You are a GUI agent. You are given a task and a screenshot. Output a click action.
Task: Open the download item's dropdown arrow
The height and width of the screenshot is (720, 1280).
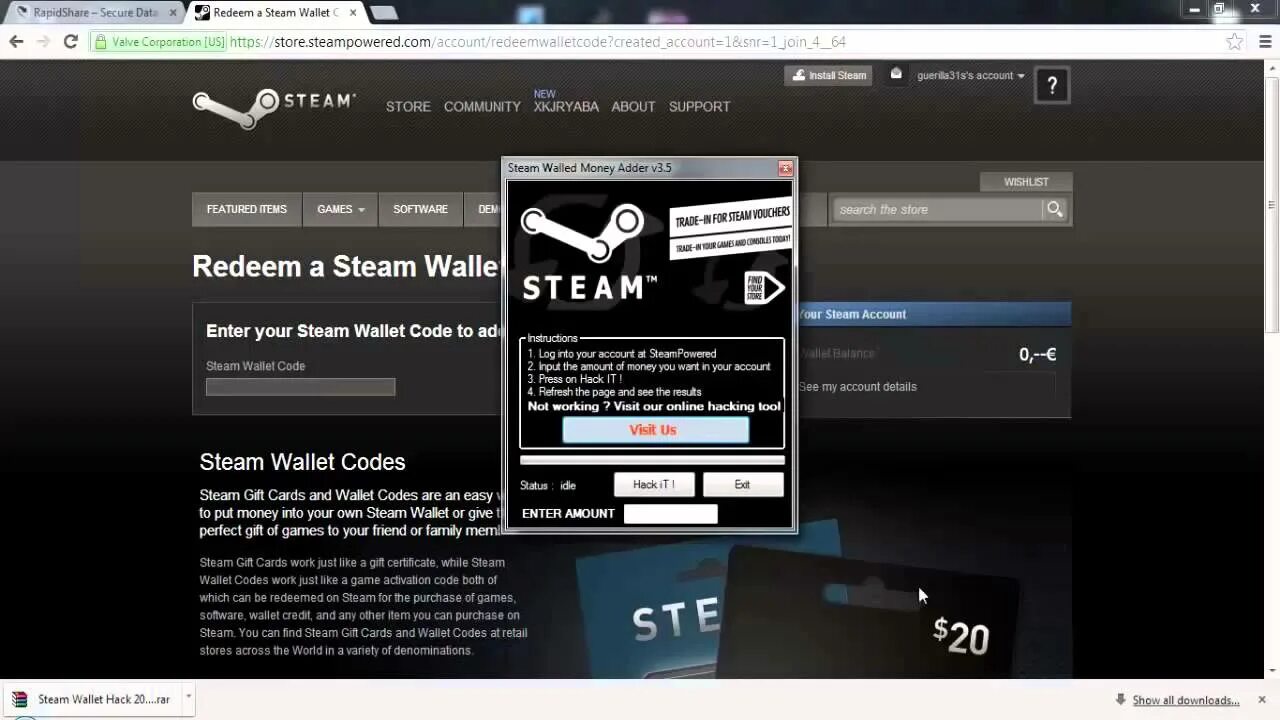tap(188, 696)
